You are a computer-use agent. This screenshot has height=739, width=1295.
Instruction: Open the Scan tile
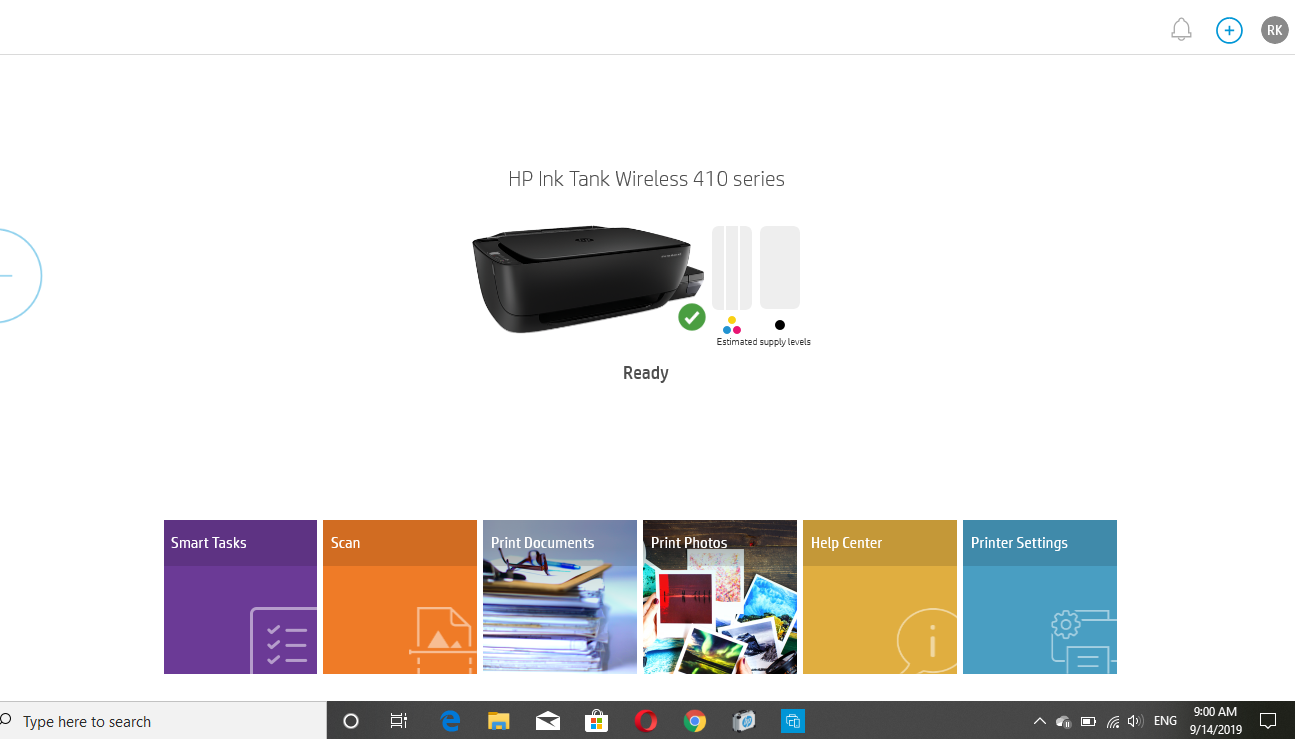(400, 597)
